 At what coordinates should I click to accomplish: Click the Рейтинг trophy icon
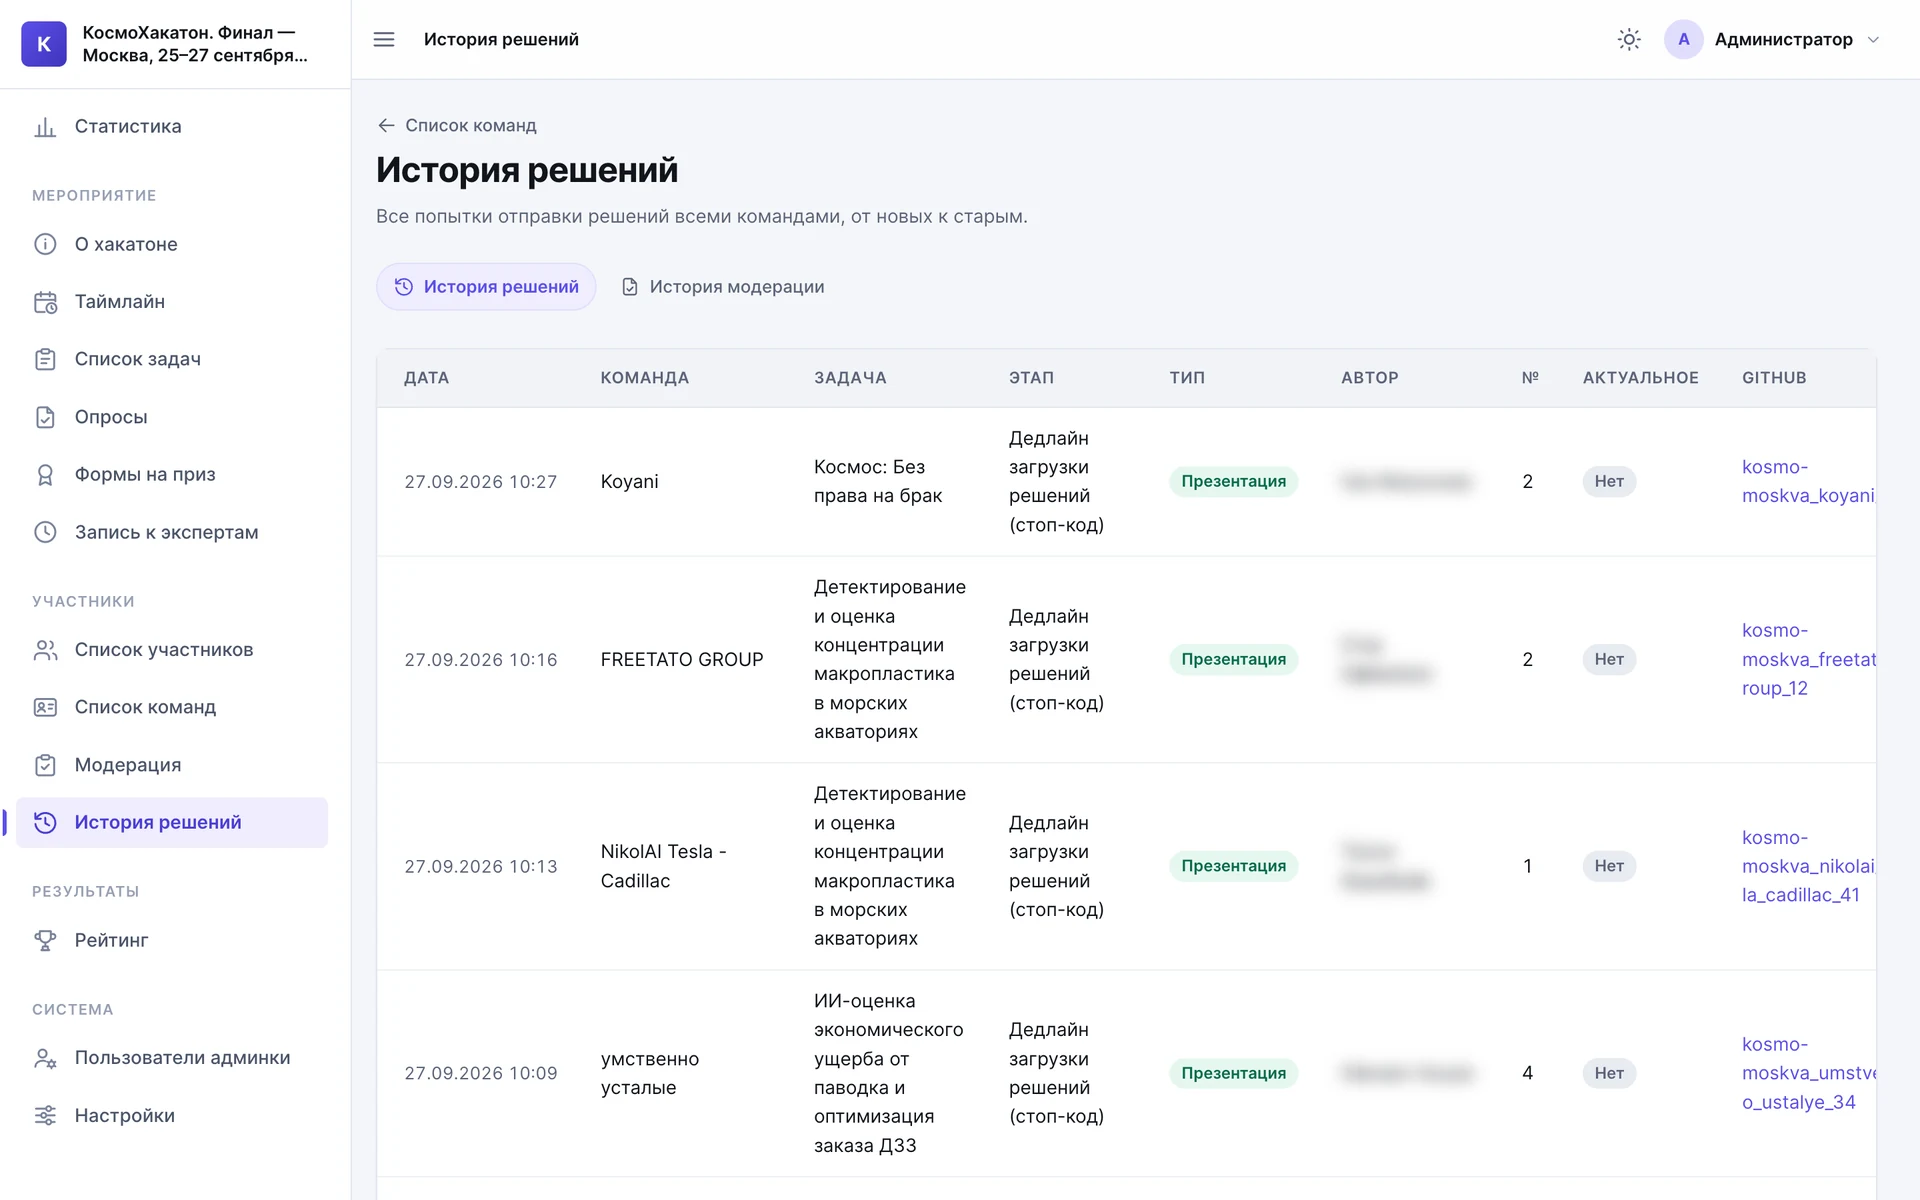45,940
